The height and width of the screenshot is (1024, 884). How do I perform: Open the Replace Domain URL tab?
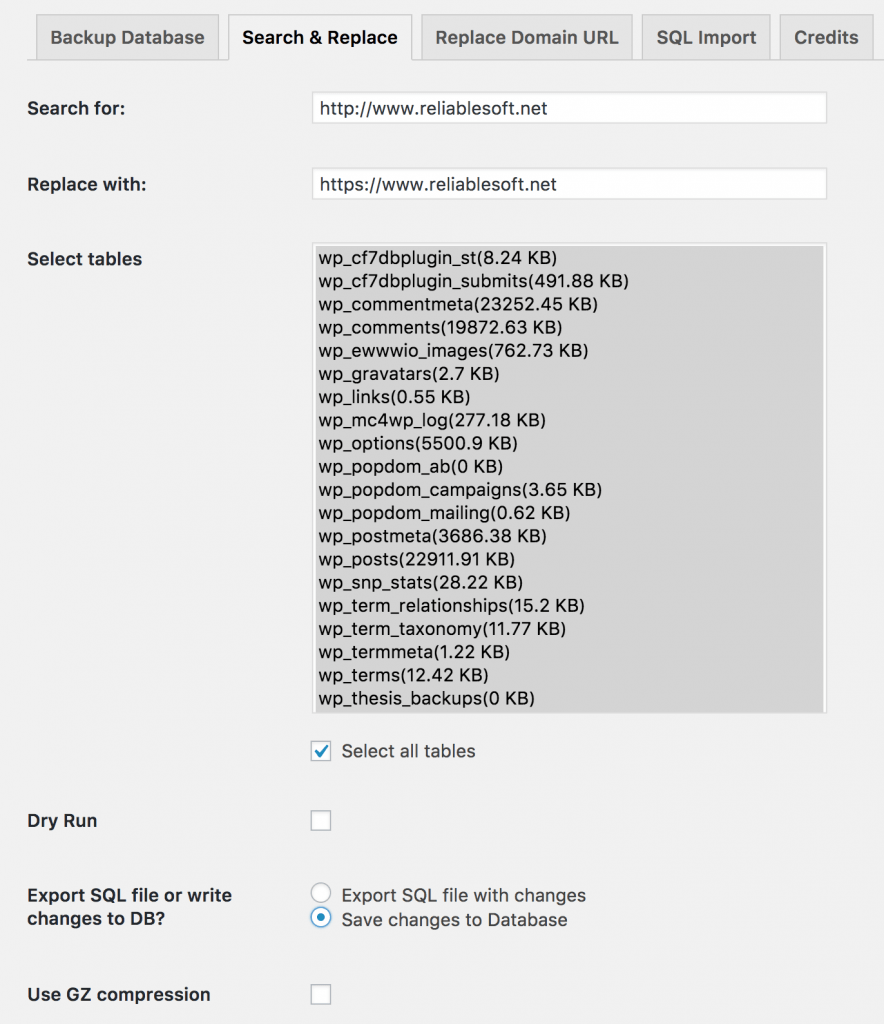pos(526,38)
